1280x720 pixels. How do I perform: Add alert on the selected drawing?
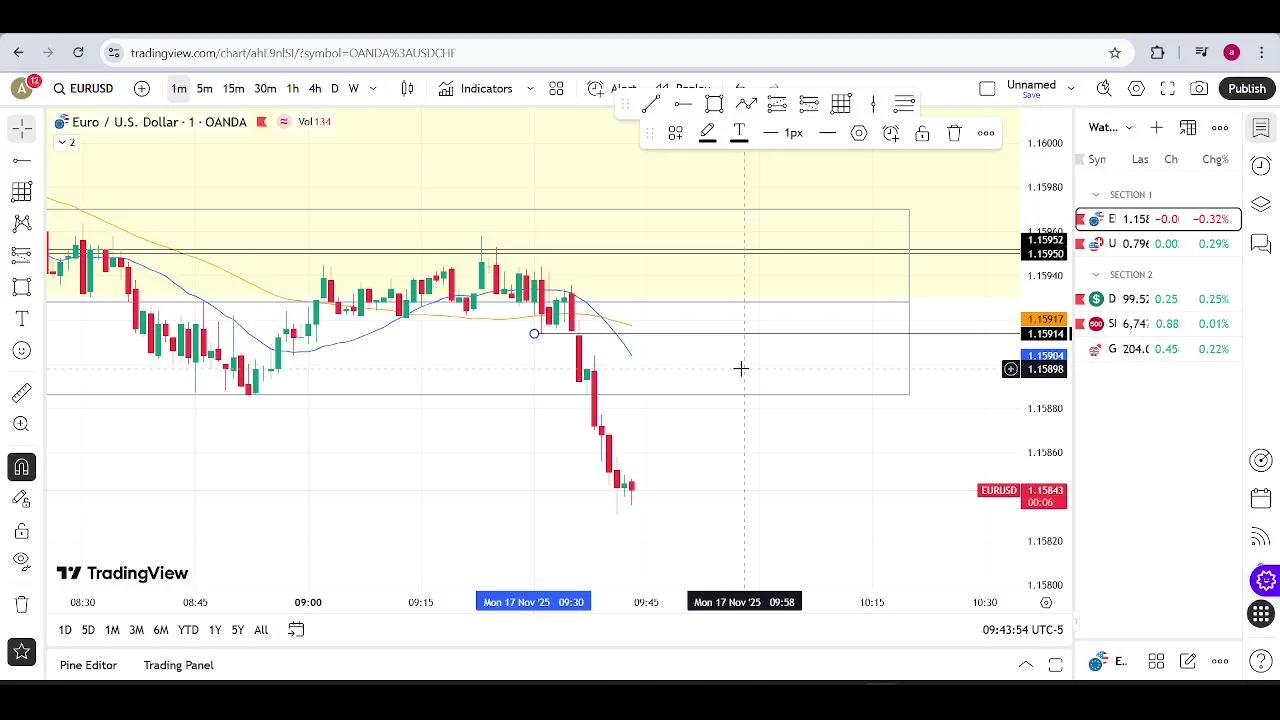click(891, 133)
